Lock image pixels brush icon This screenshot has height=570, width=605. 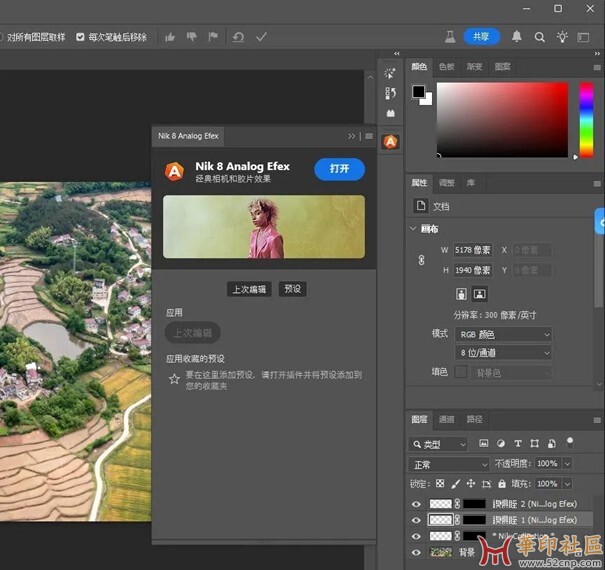tap(456, 484)
